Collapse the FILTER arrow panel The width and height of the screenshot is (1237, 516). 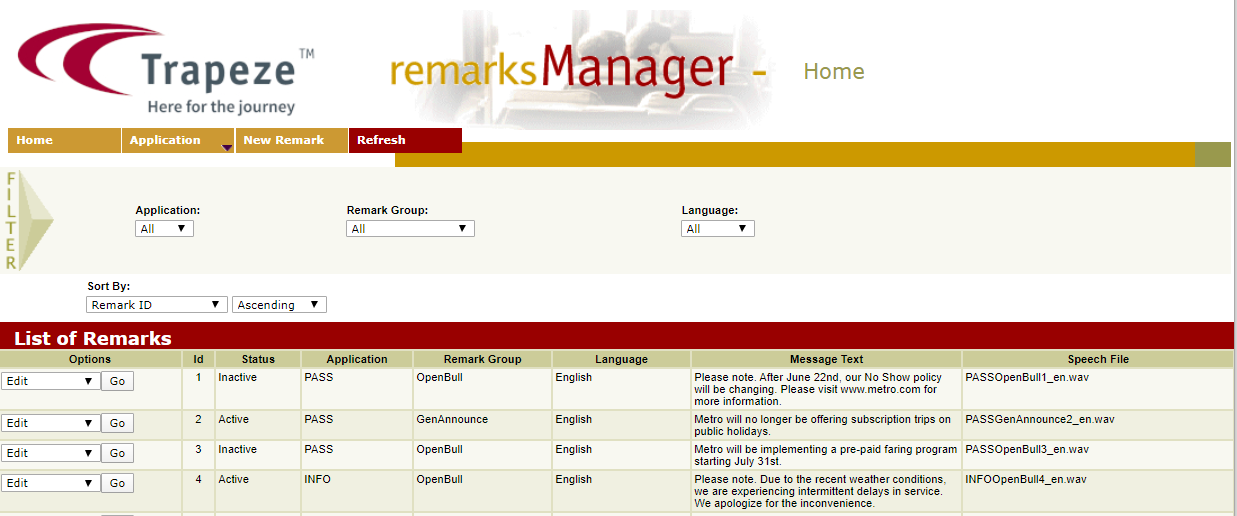click(x=29, y=221)
